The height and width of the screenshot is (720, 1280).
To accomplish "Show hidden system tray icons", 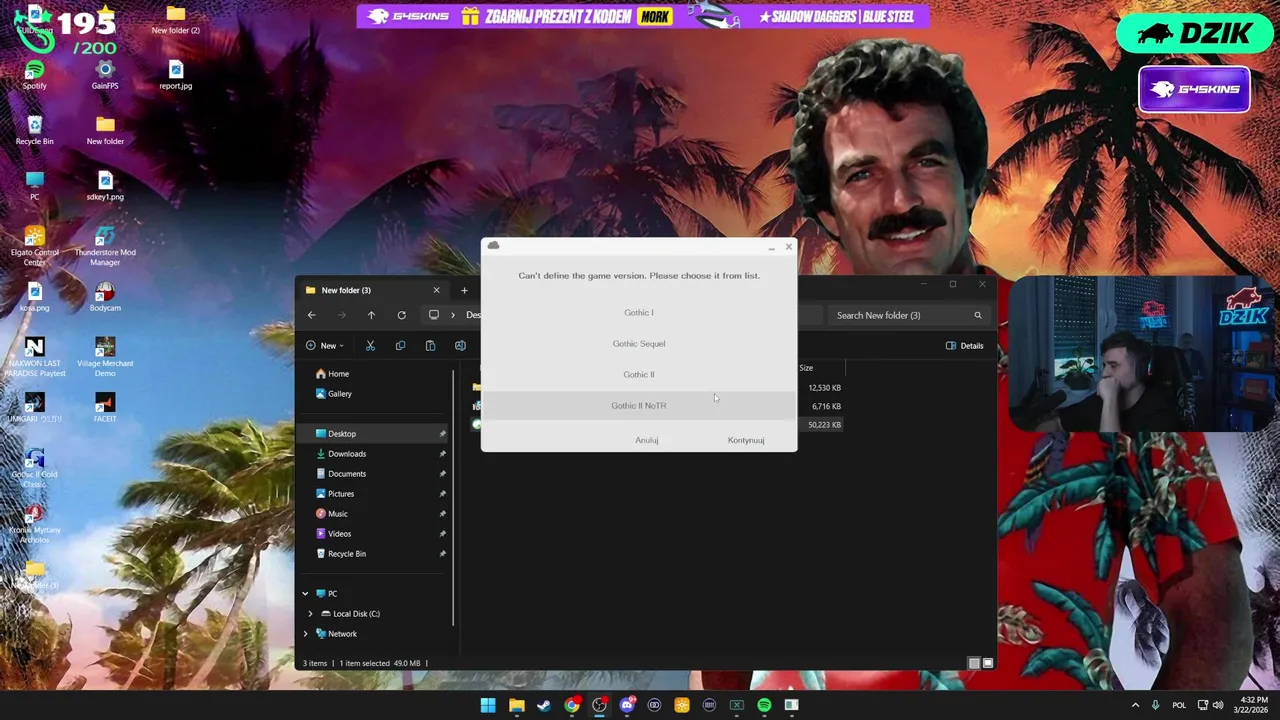I will (x=1135, y=705).
